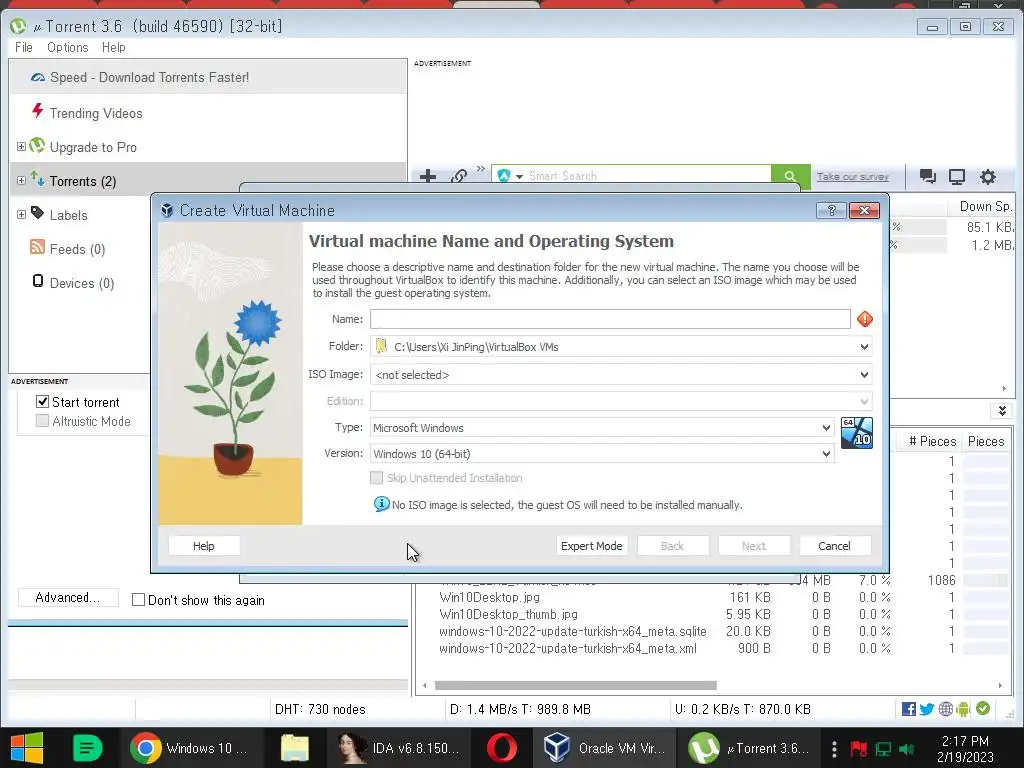The width and height of the screenshot is (1024, 768).
Task: Click the Name field error warning icon
Action: coord(865,319)
